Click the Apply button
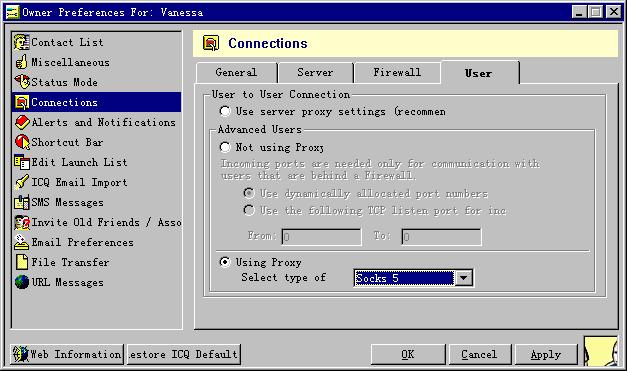 tap(546, 354)
